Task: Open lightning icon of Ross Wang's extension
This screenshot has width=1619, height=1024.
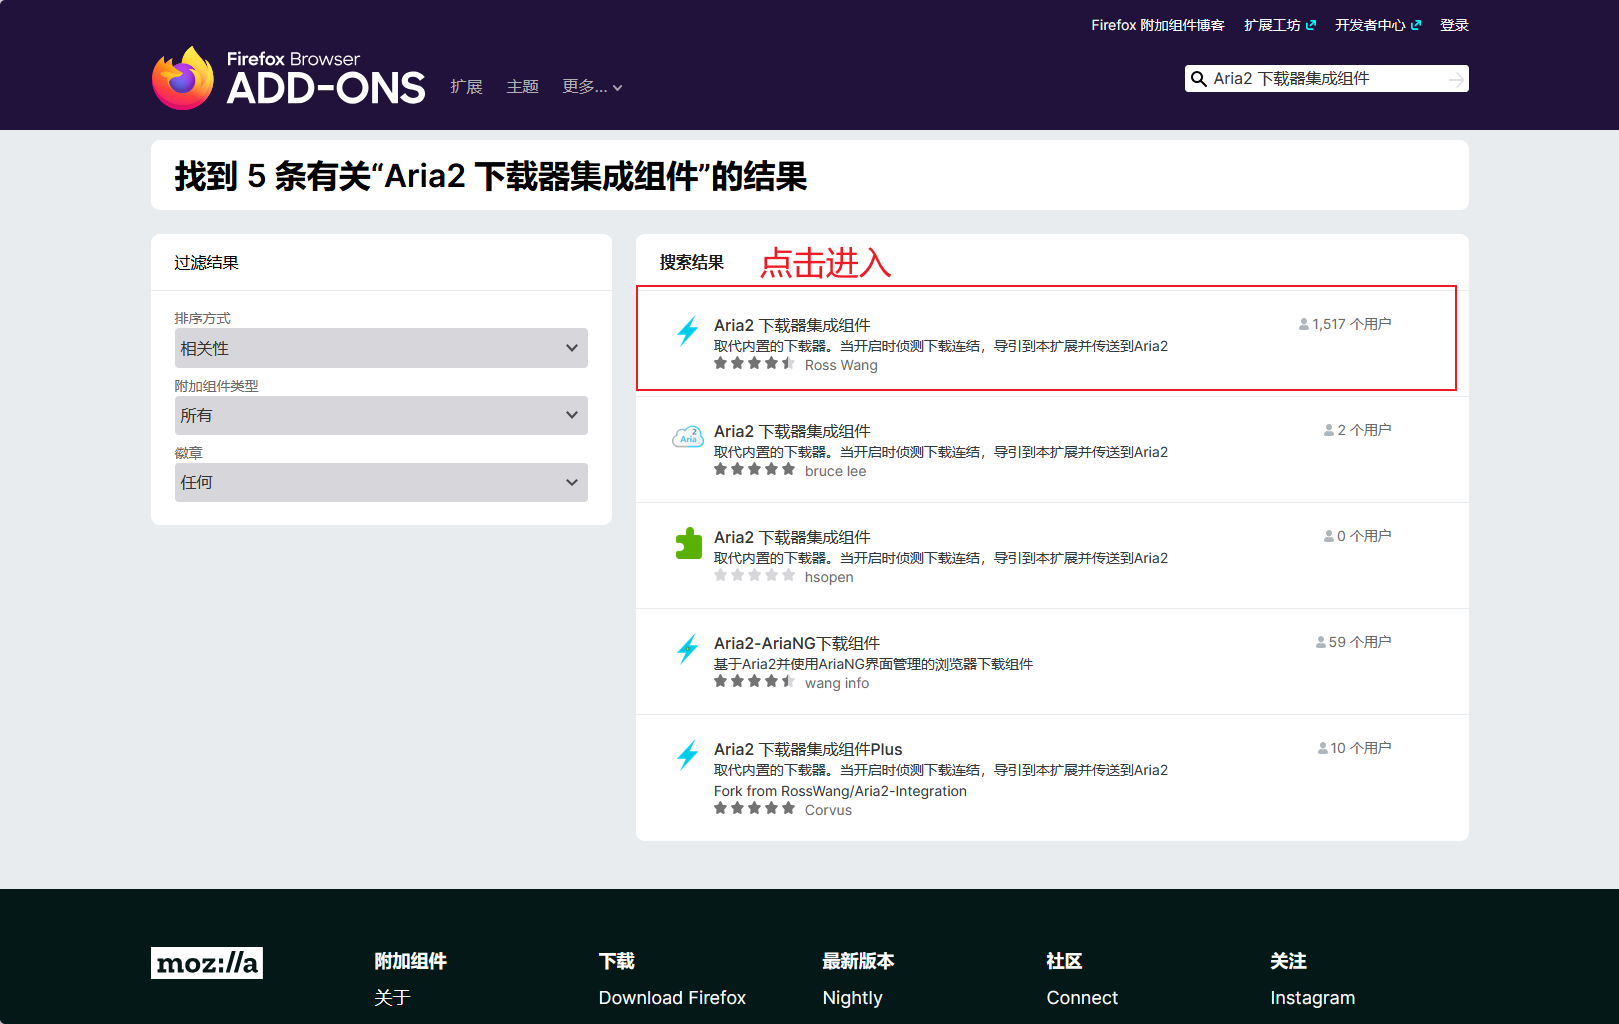Action: [x=688, y=331]
